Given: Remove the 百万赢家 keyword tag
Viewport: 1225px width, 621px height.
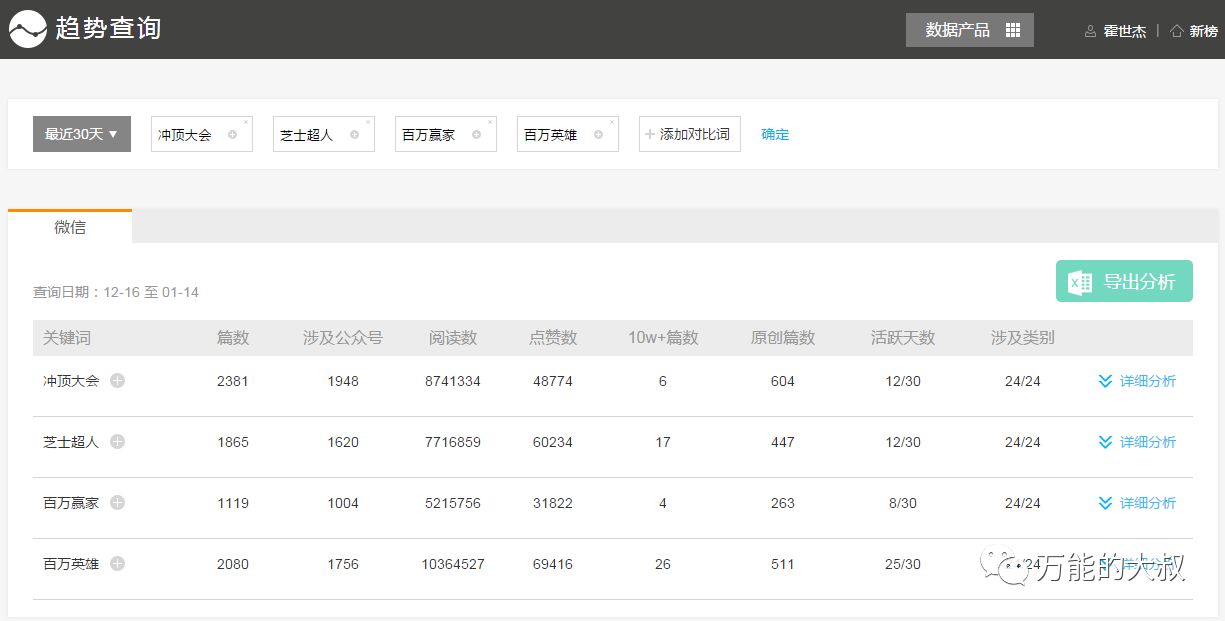Looking at the screenshot, I should [x=490, y=122].
